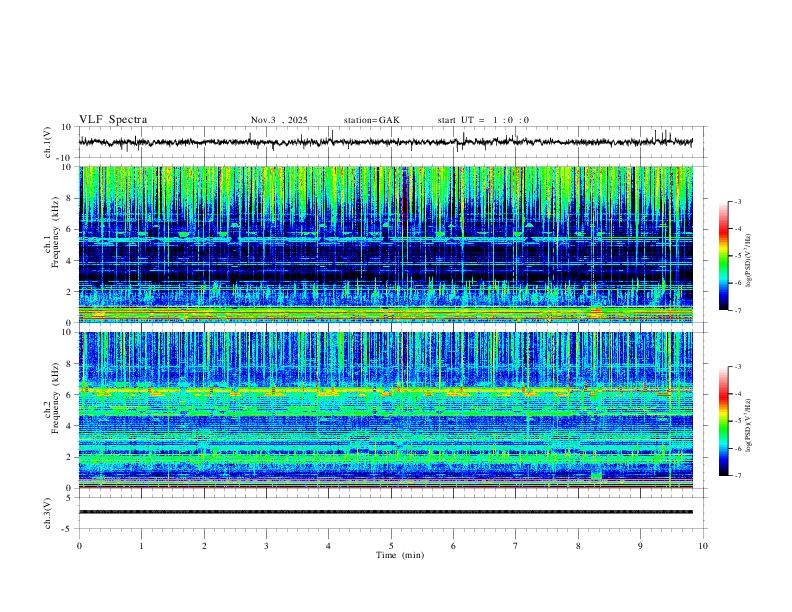Click the log(PSD) label beside the ch.2 colorbar
Screen dimensions: 792x612
point(749,425)
